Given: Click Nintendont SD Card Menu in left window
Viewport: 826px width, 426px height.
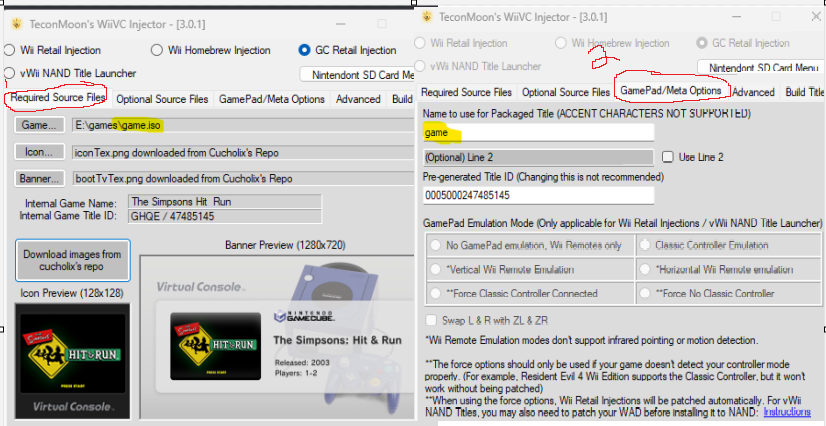Looking at the screenshot, I should point(358,75).
